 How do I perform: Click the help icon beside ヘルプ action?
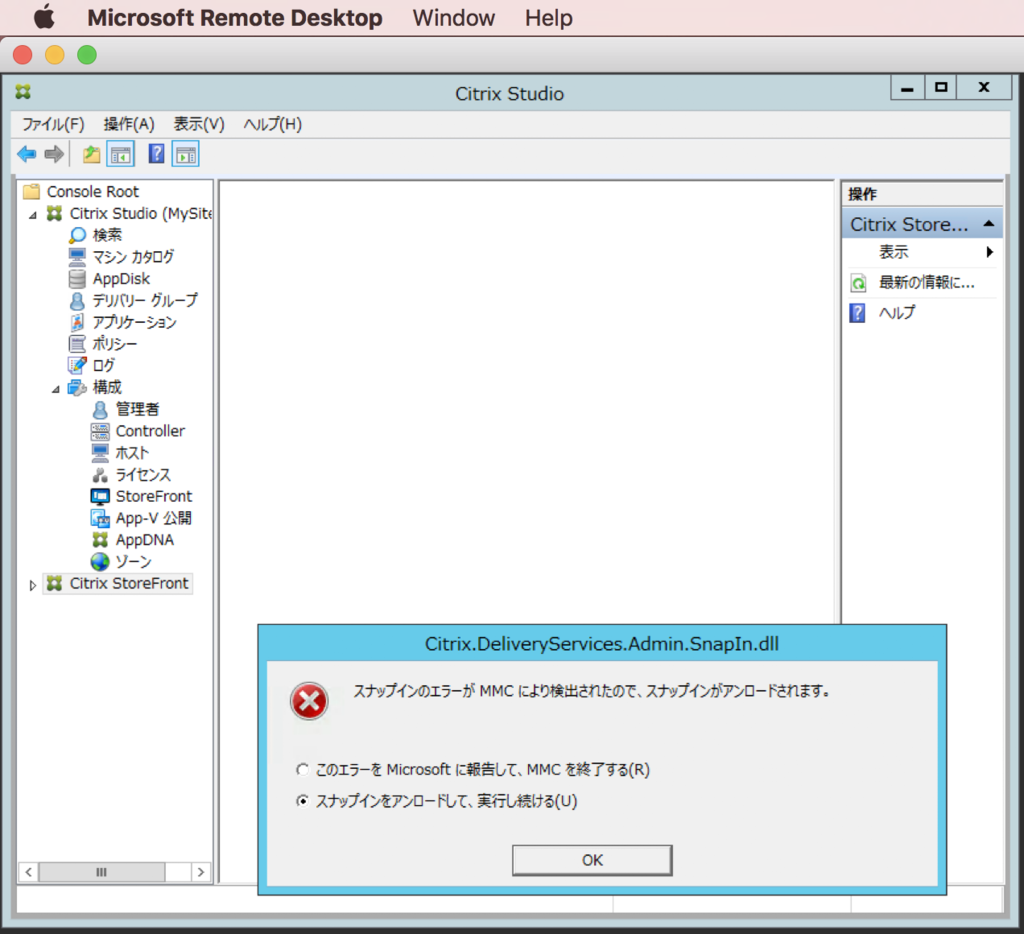click(857, 313)
